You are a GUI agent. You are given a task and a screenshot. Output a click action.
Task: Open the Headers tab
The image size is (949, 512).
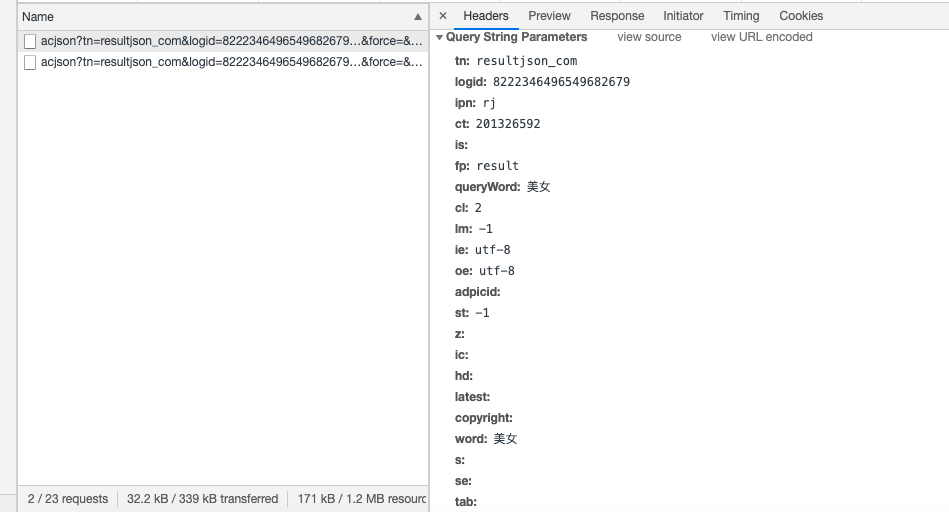click(x=485, y=16)
